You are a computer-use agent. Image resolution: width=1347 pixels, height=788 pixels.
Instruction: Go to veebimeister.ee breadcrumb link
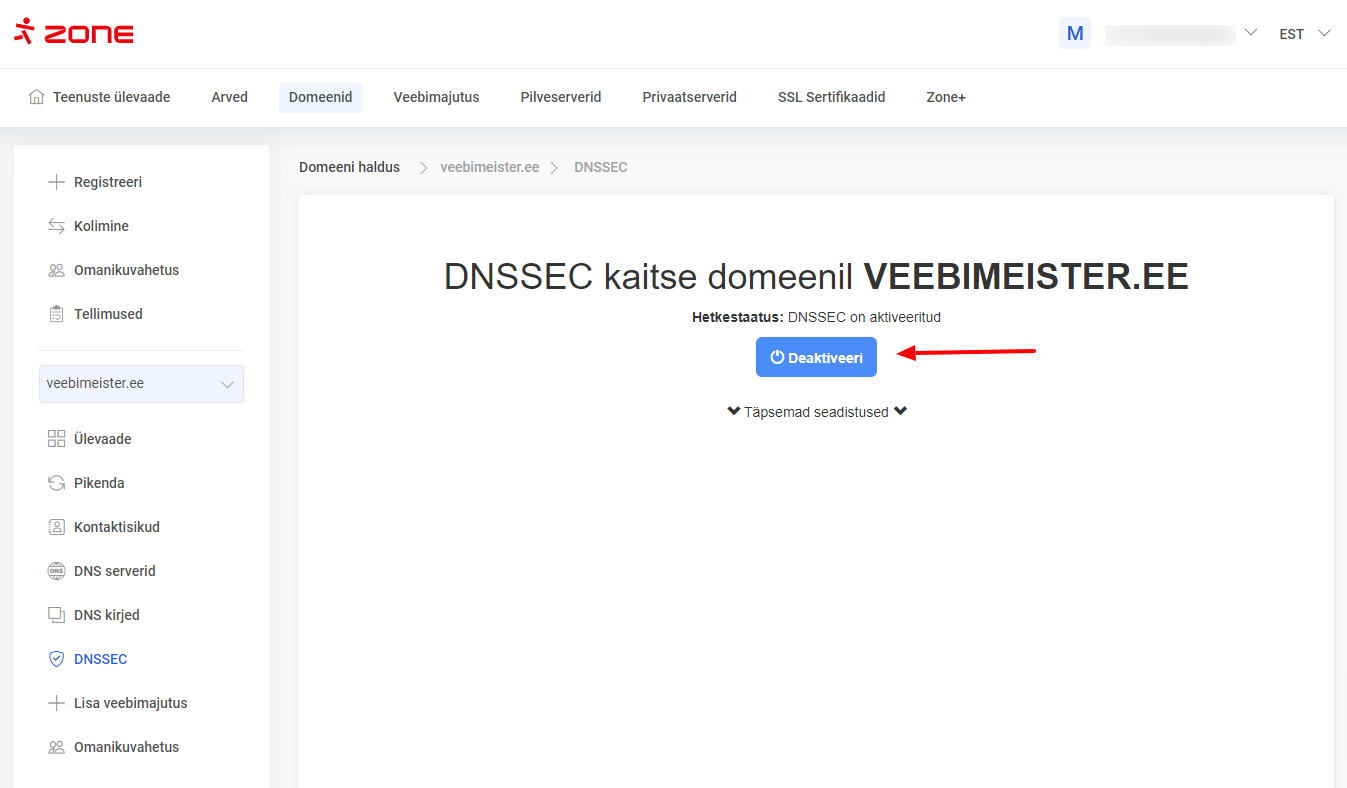pyautogui.click(x=489, y=167)
